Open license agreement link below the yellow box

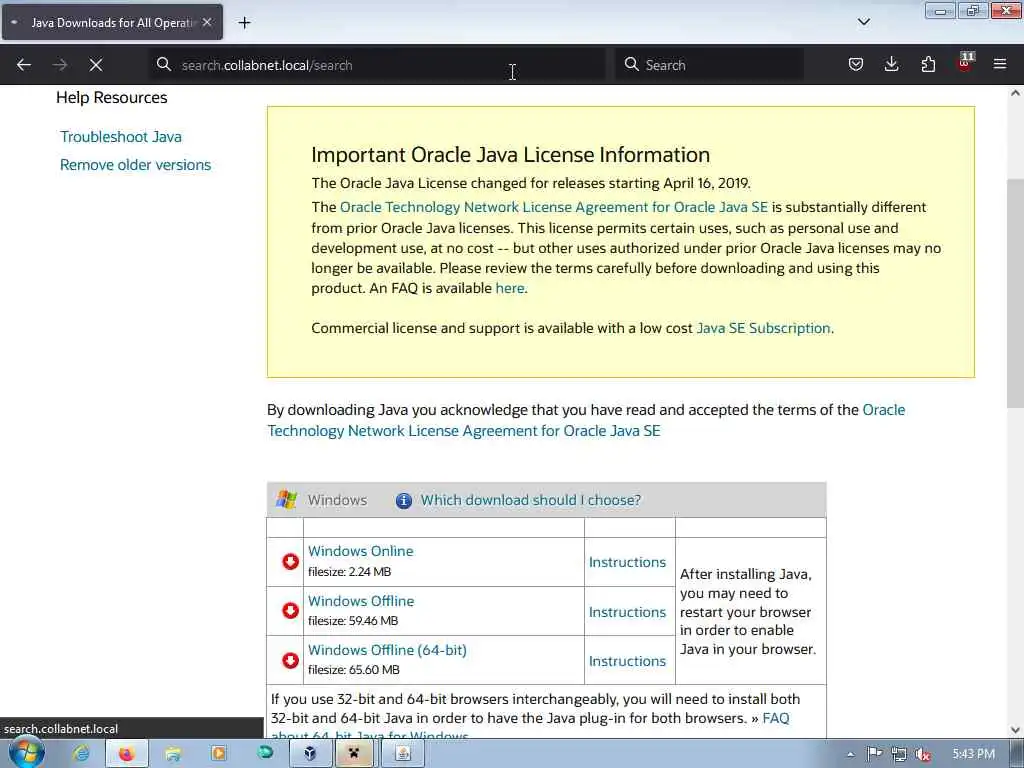586,420
